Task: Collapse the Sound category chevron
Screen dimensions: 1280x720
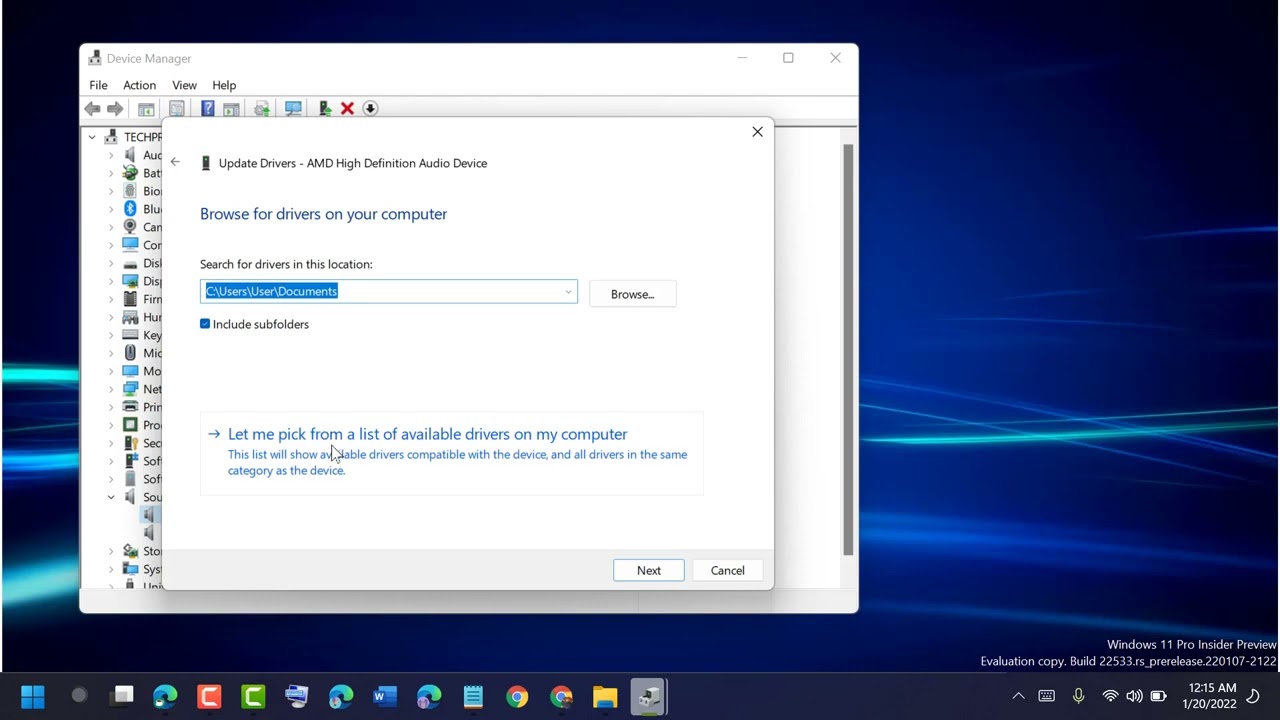Action: click(x=111, y=497)
